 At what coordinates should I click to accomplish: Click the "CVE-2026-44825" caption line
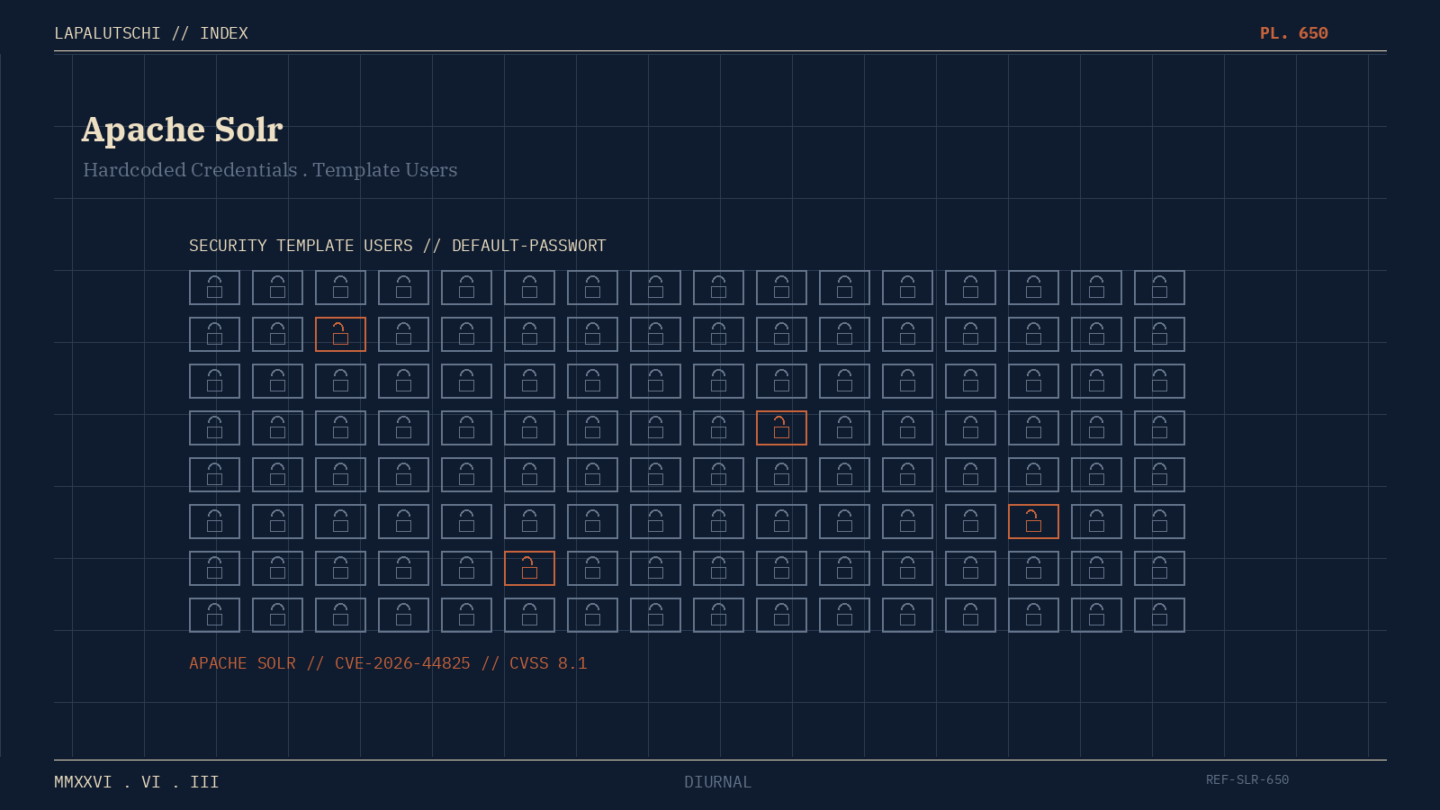(x=388, y=663)
